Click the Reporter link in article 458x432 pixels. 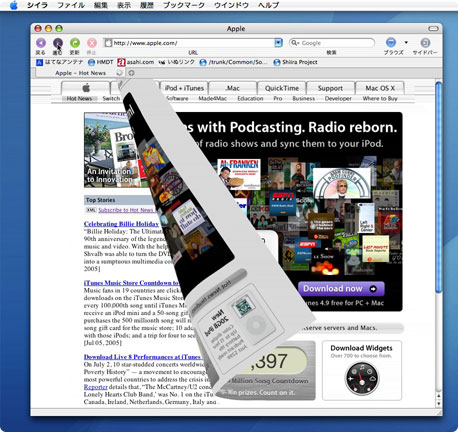tap(96, 387)
